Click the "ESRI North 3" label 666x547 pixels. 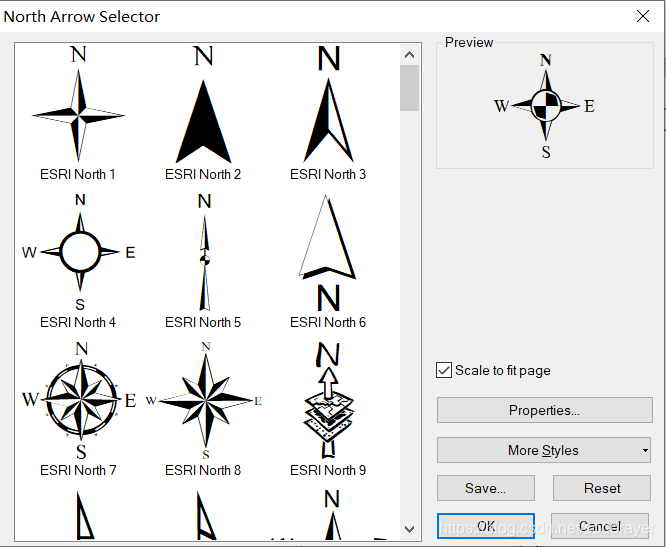click(328, 175)
